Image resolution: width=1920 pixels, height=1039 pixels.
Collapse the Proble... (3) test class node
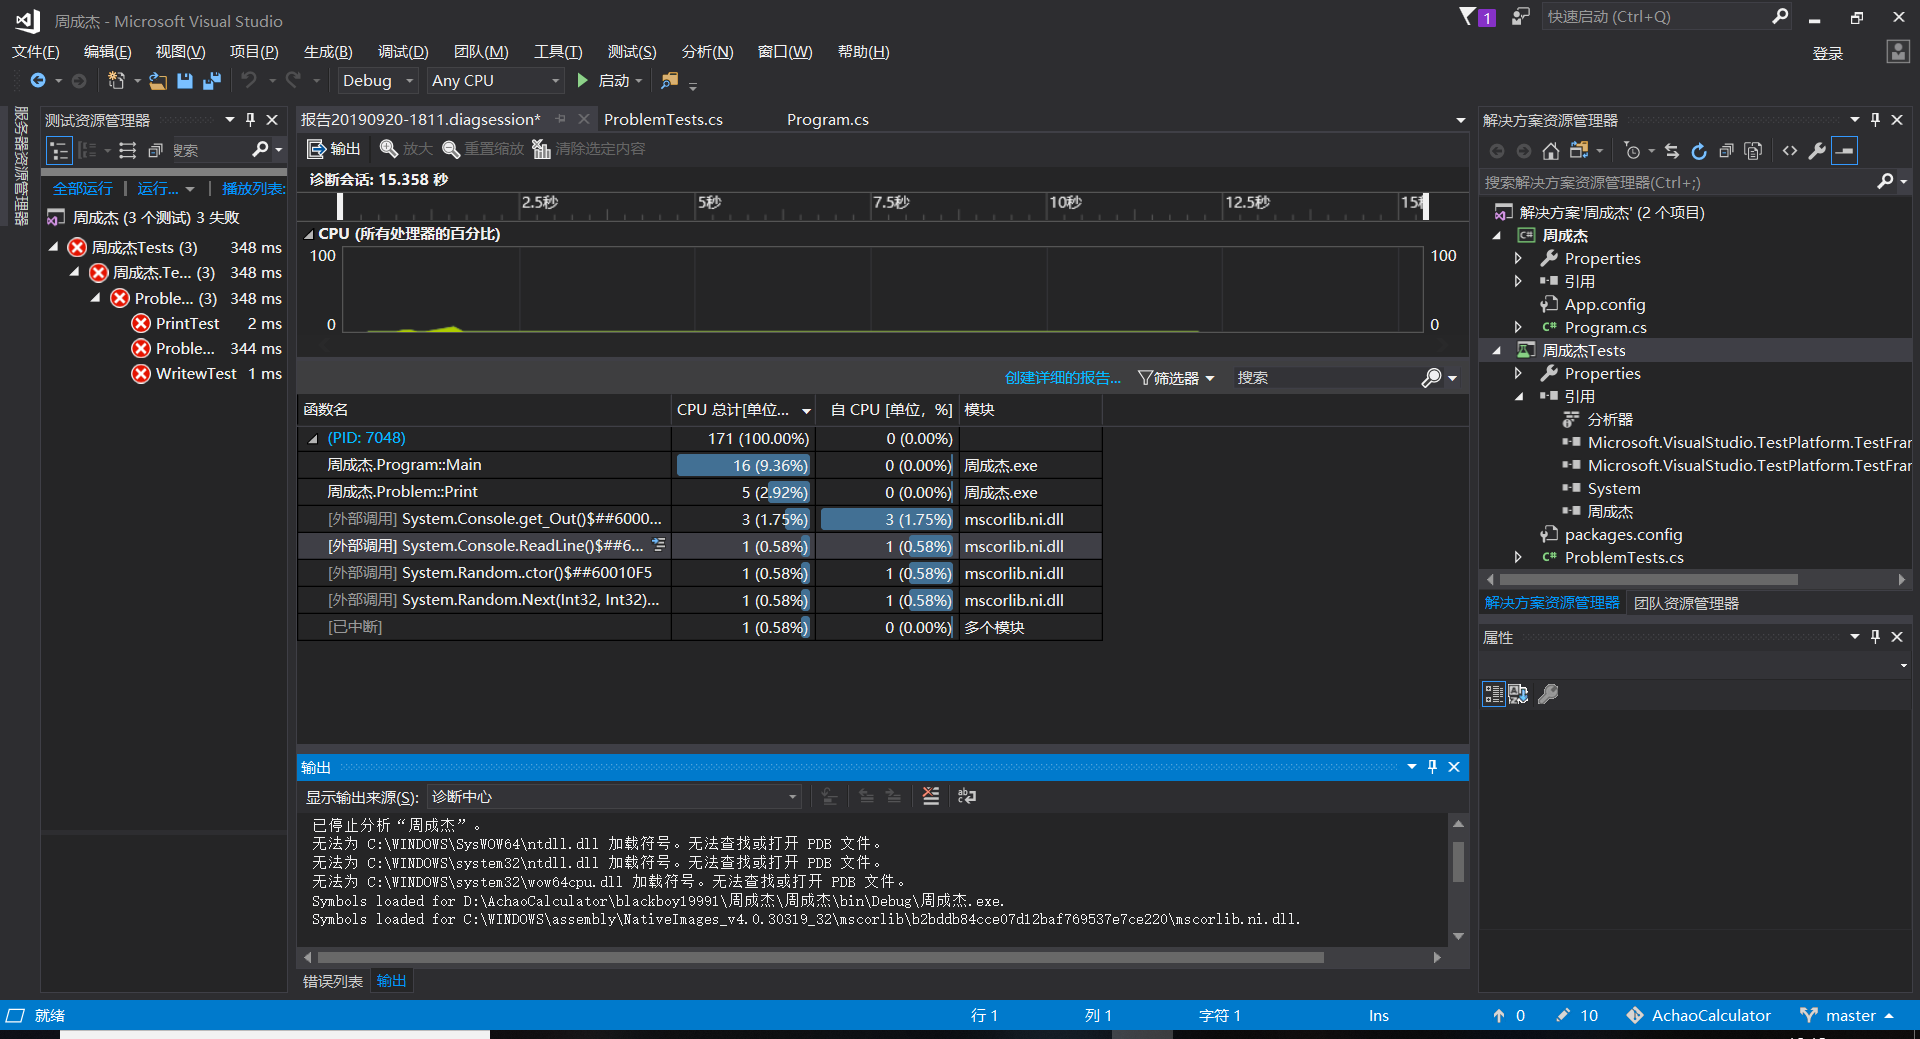[96, 298]
